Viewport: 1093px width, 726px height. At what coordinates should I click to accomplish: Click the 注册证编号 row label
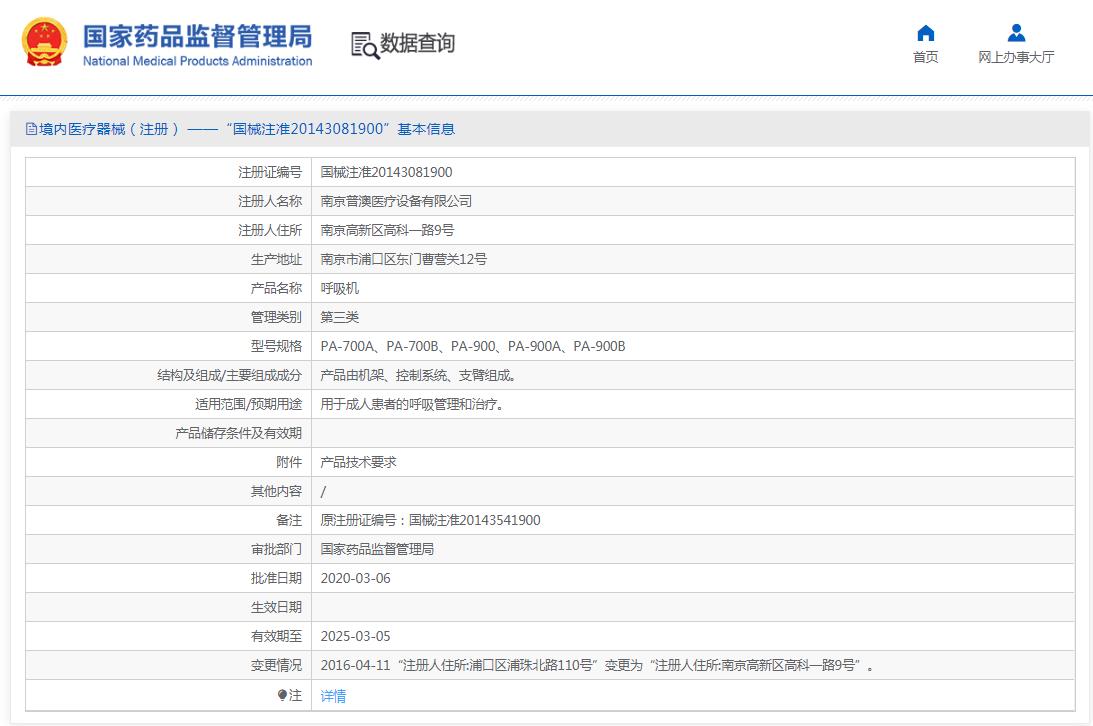[x=270, y=172]
